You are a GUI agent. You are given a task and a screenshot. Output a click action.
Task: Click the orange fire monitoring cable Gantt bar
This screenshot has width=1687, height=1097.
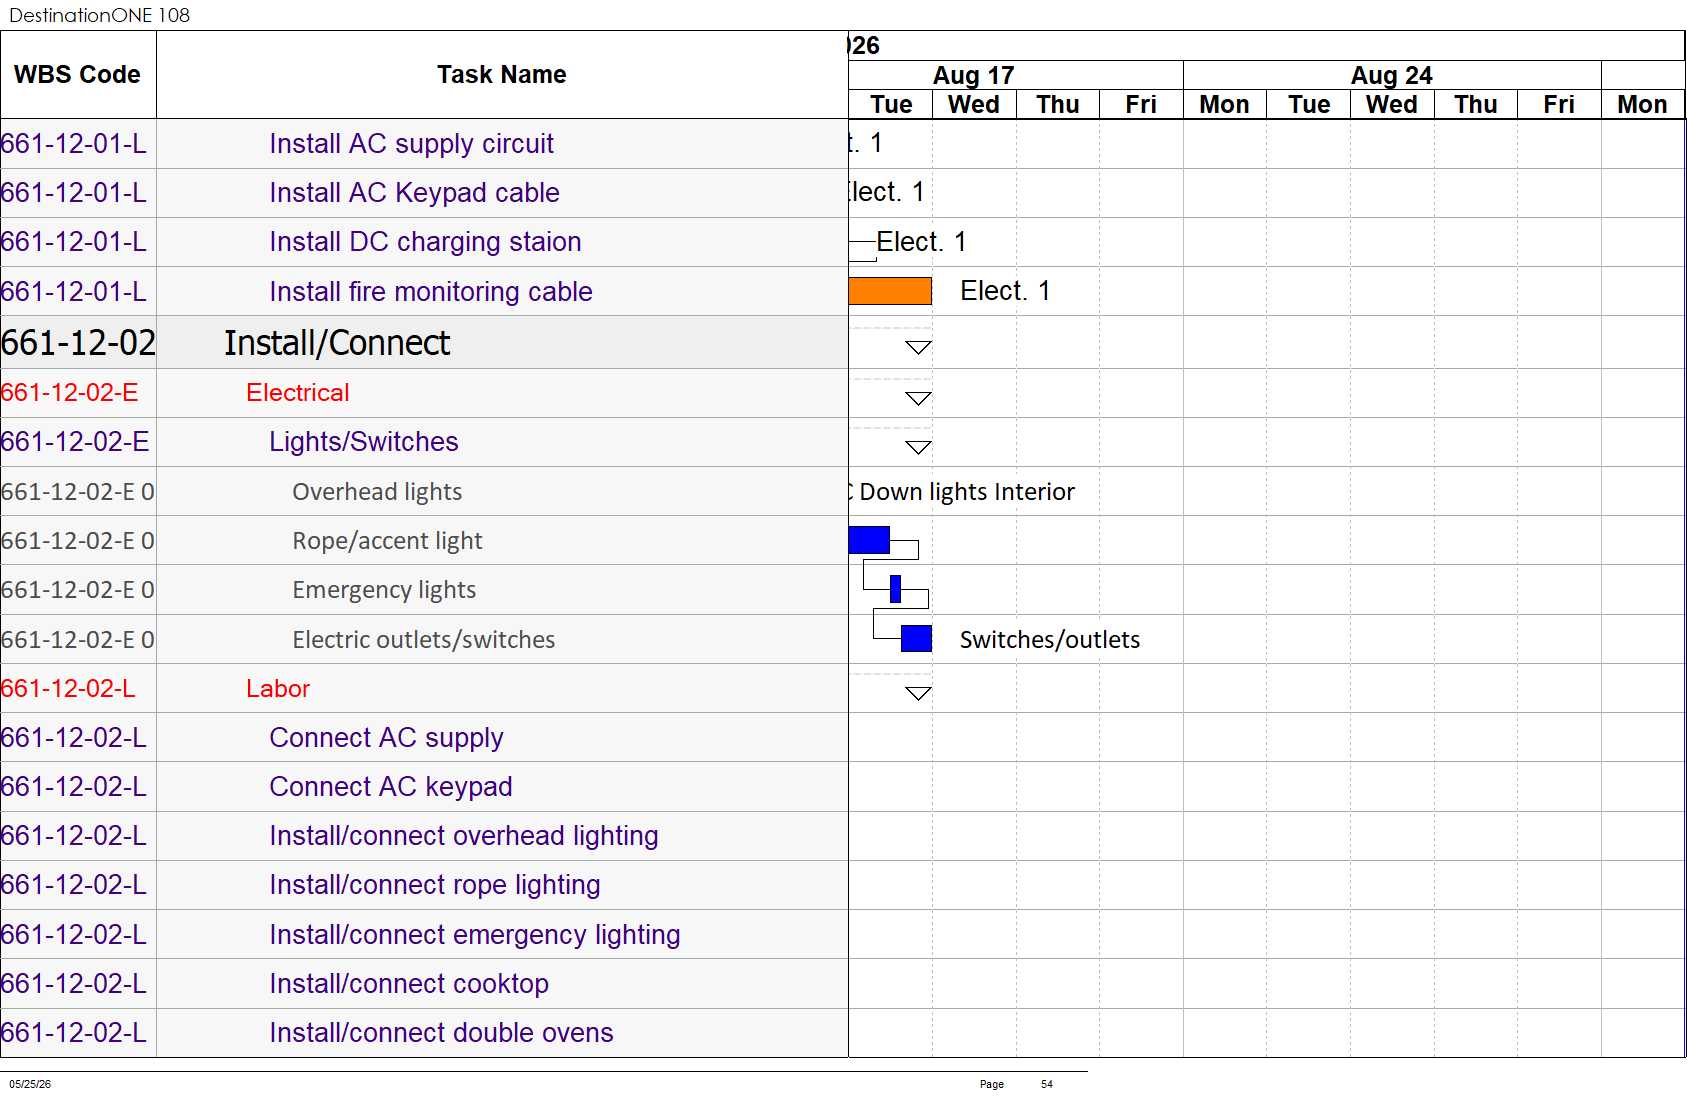[890, 291]
